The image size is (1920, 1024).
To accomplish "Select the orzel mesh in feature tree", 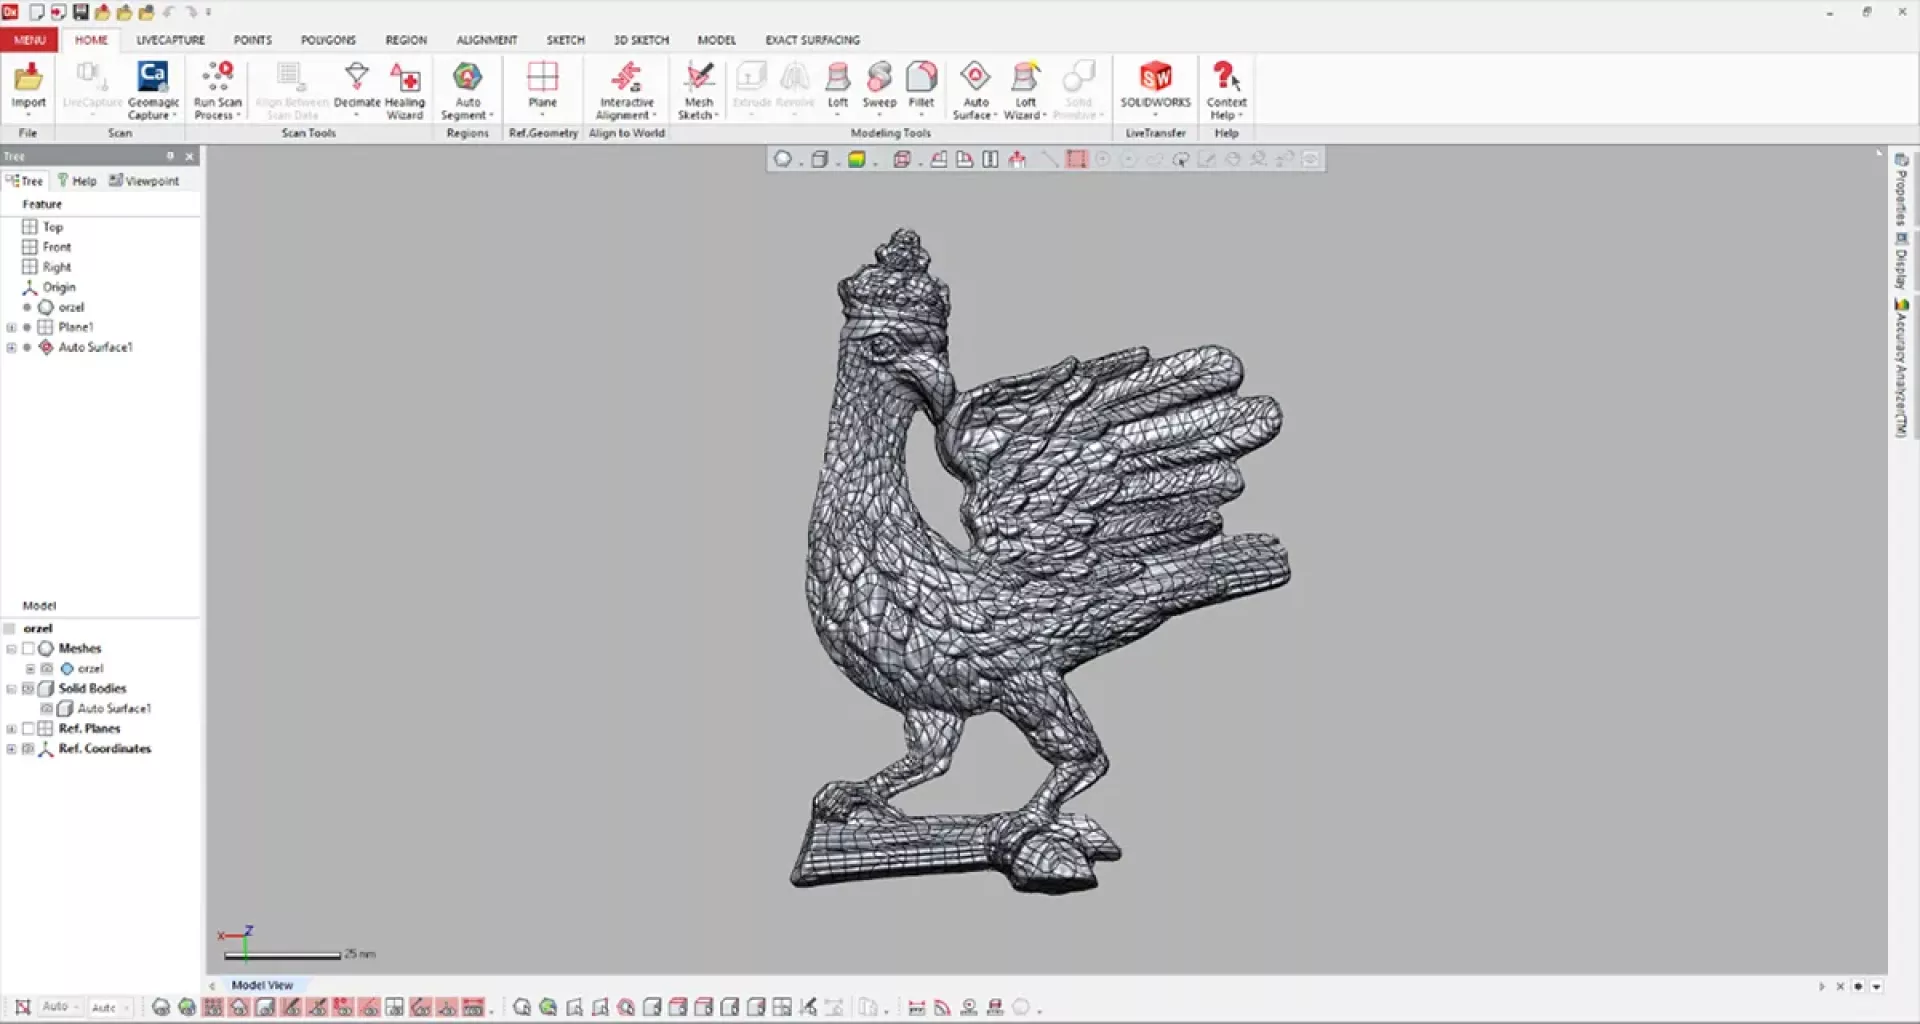I will point(71,308).
